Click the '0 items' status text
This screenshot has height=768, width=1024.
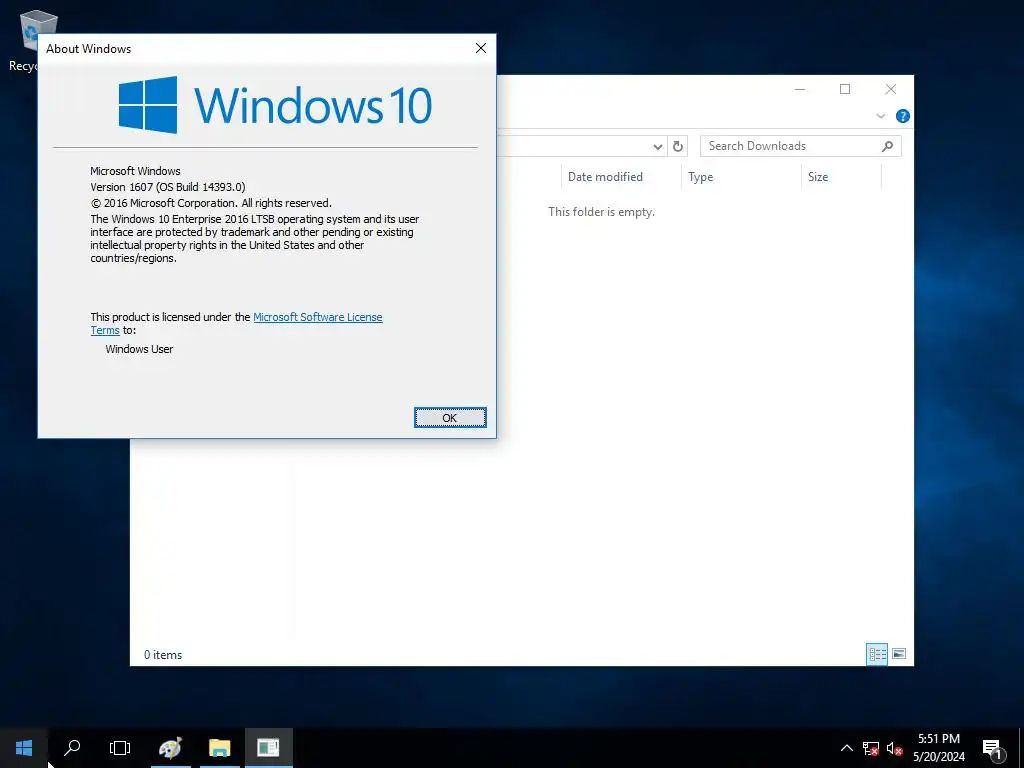tap(163, 654)
